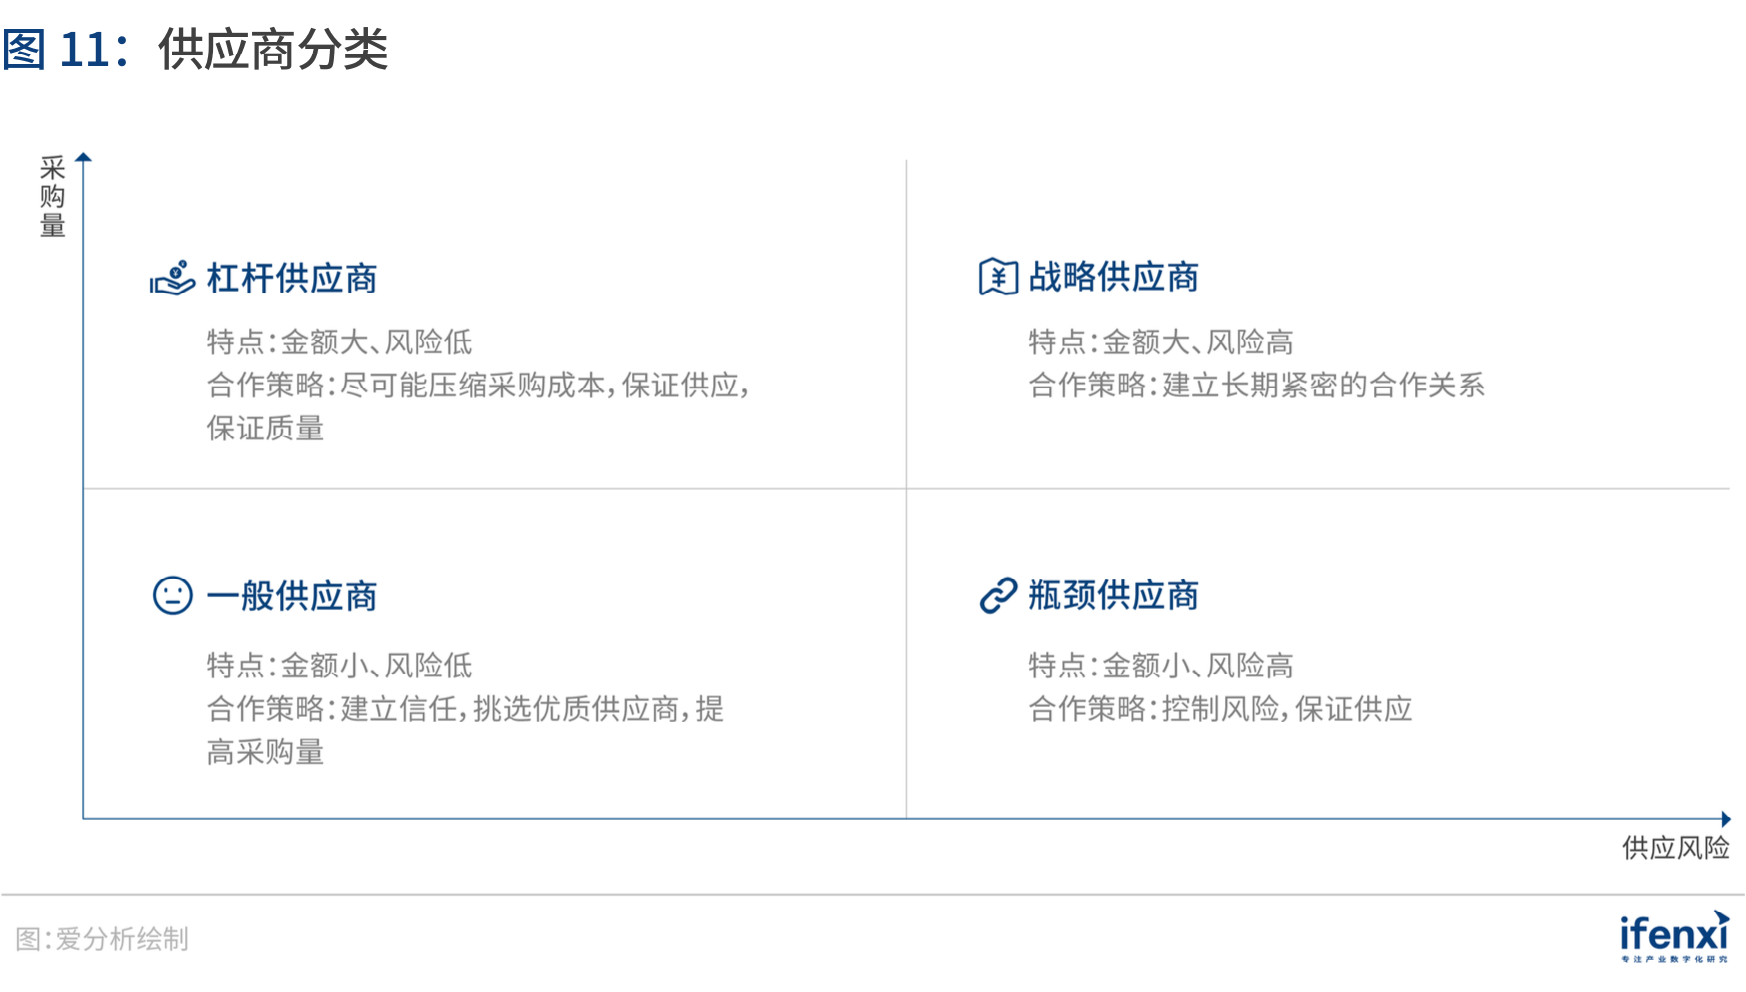
Task: Click the yen document icon beside 战略供应商
Action: [x=998, y=276]
